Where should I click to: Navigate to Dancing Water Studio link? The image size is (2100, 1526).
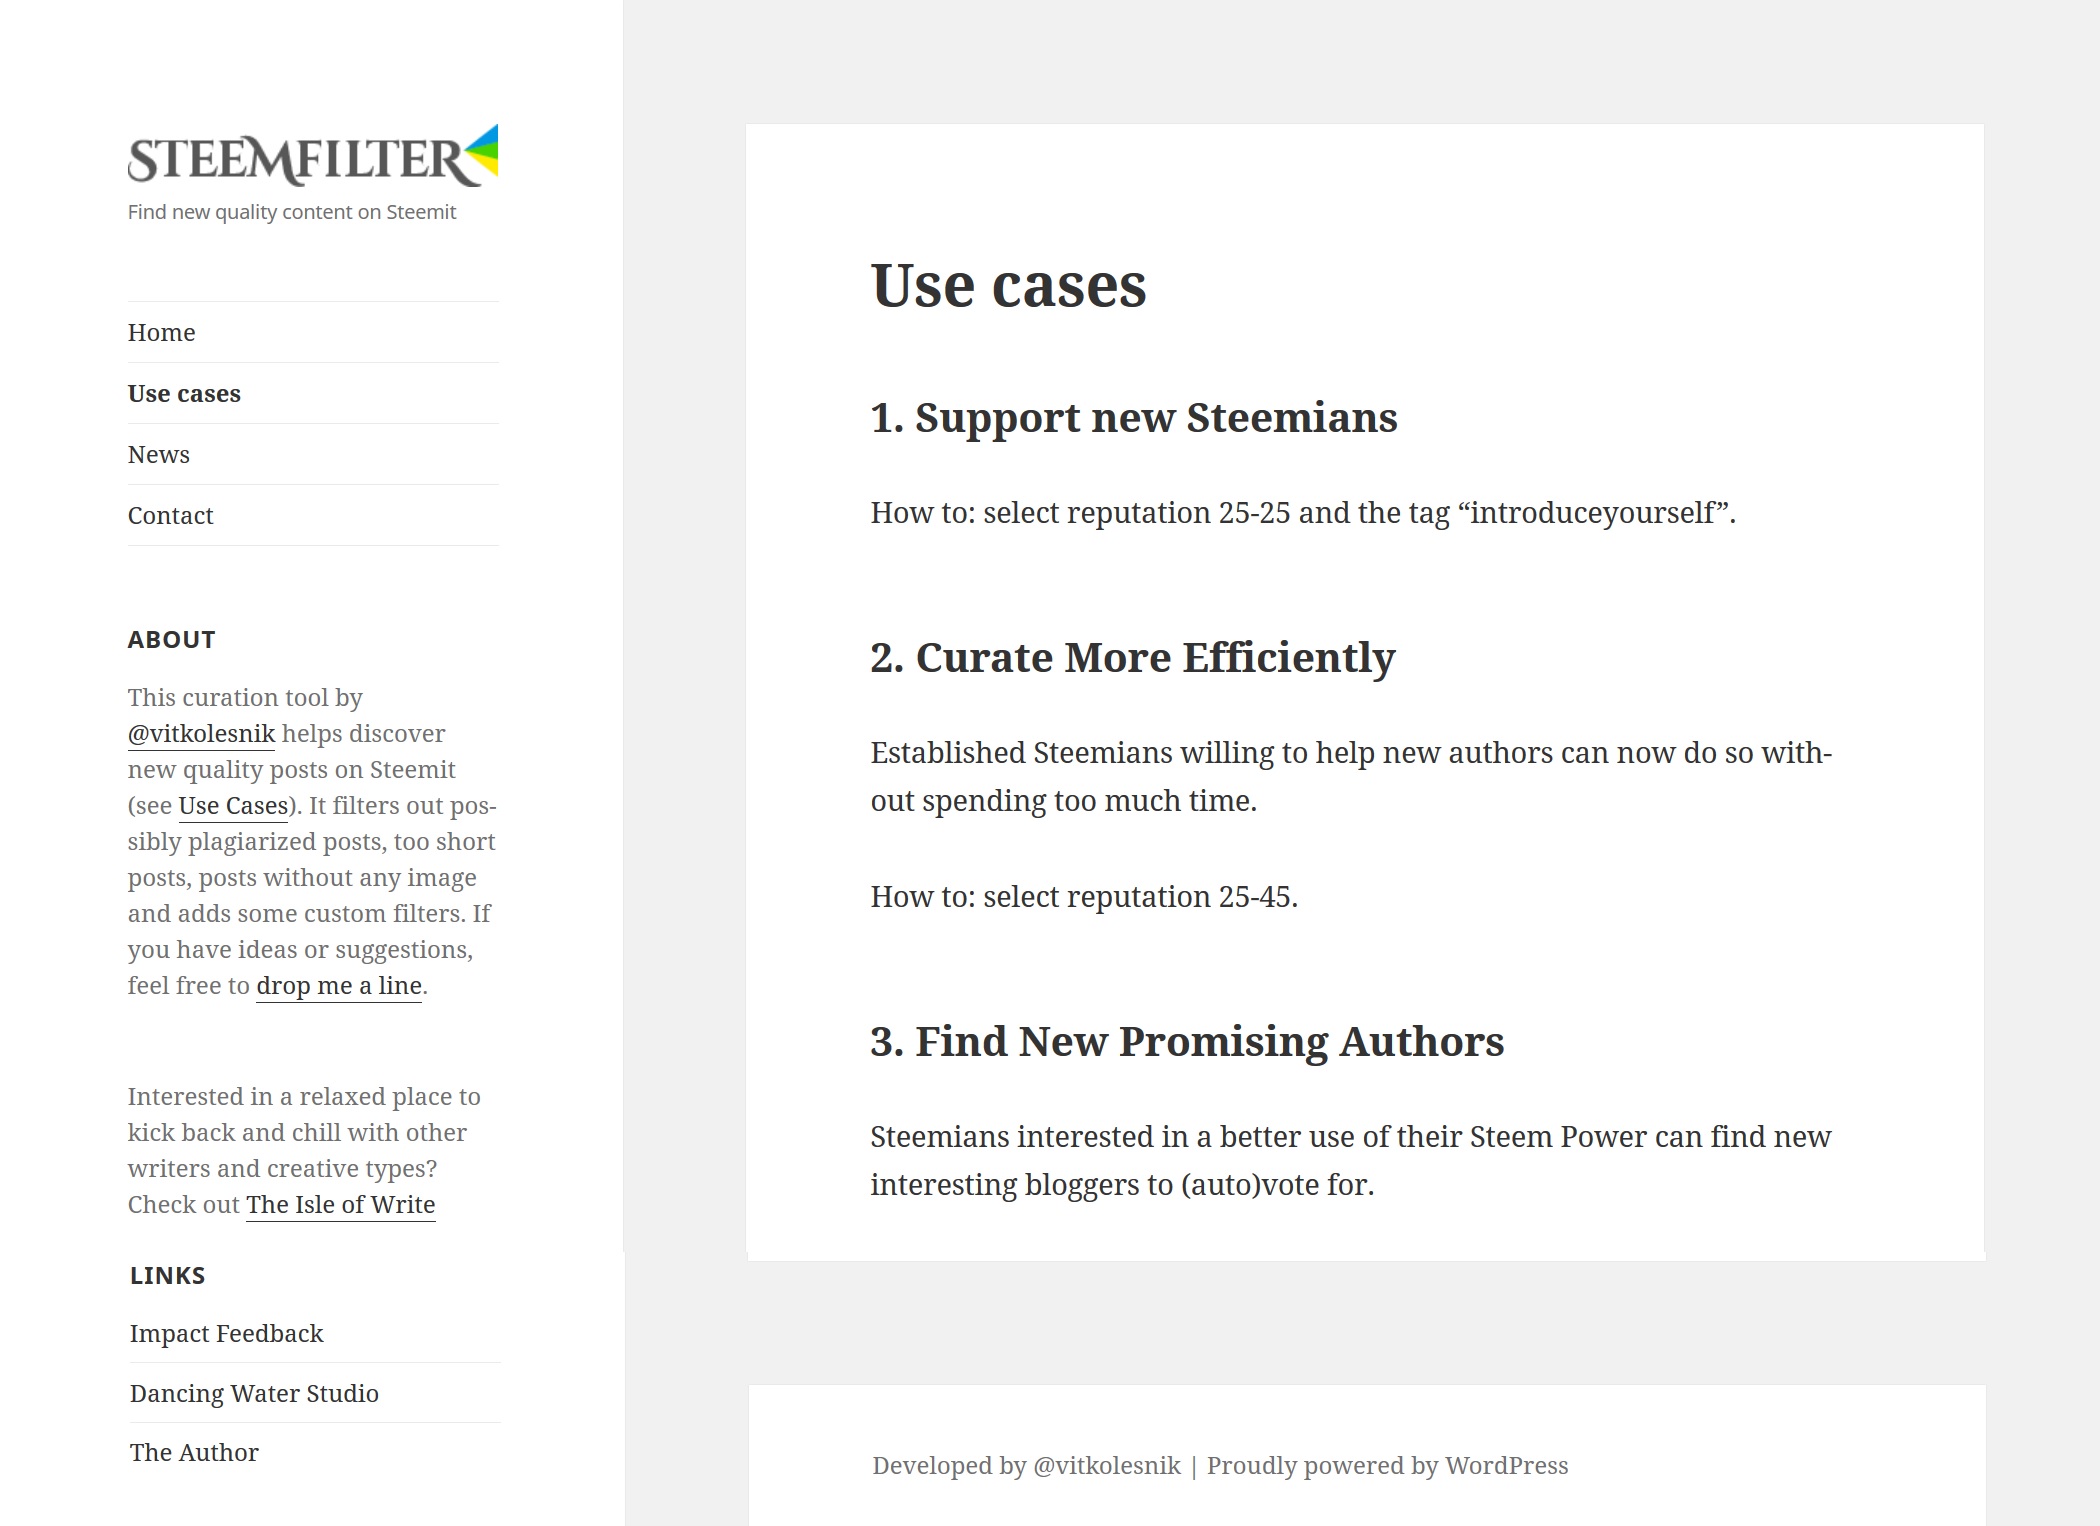click(x=253, y=1392)
